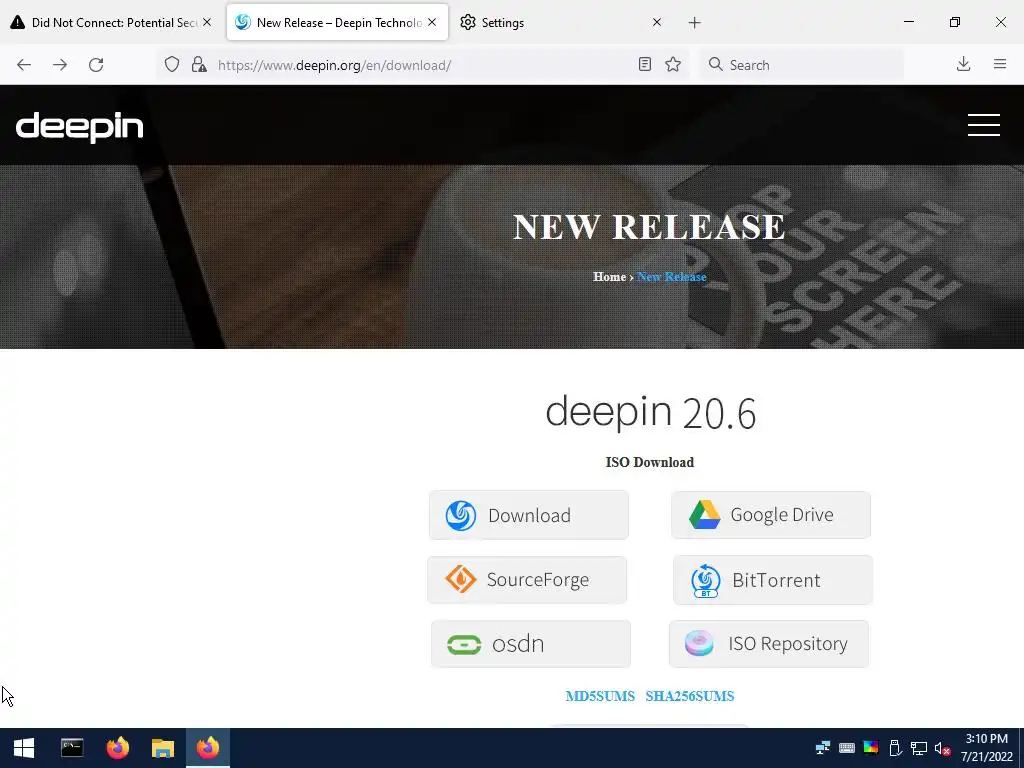The height and width of the screenshot is (768, 1024).
Task: Open first Firefox icon on taskbar
Action: click(118, 748)
